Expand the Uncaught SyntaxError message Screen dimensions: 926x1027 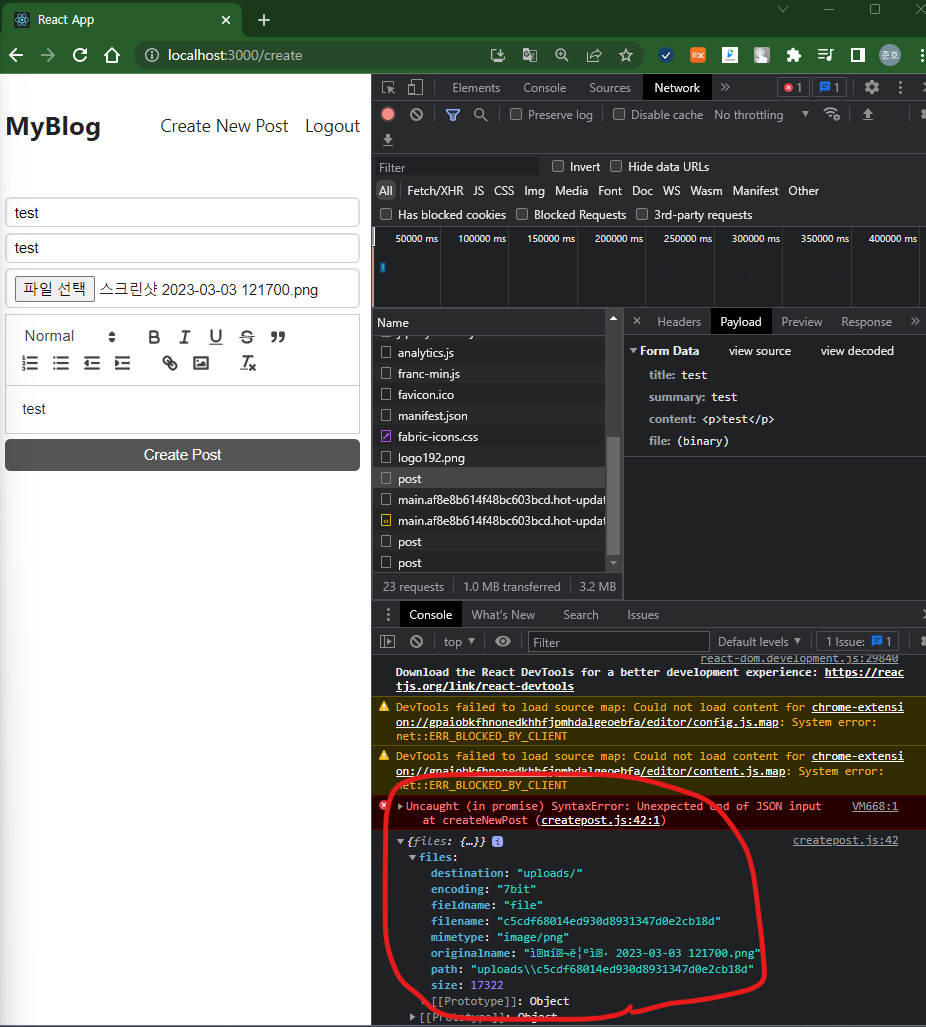point(400,806)
